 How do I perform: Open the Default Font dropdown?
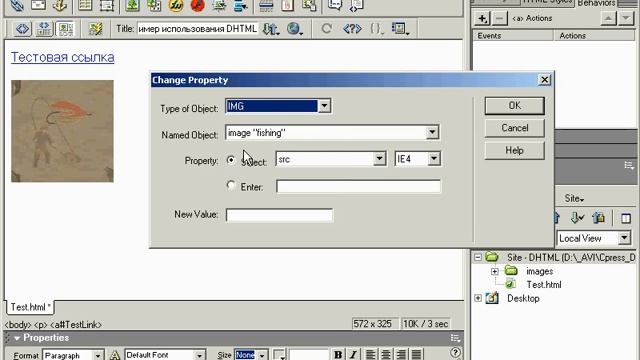coord(199,355)
